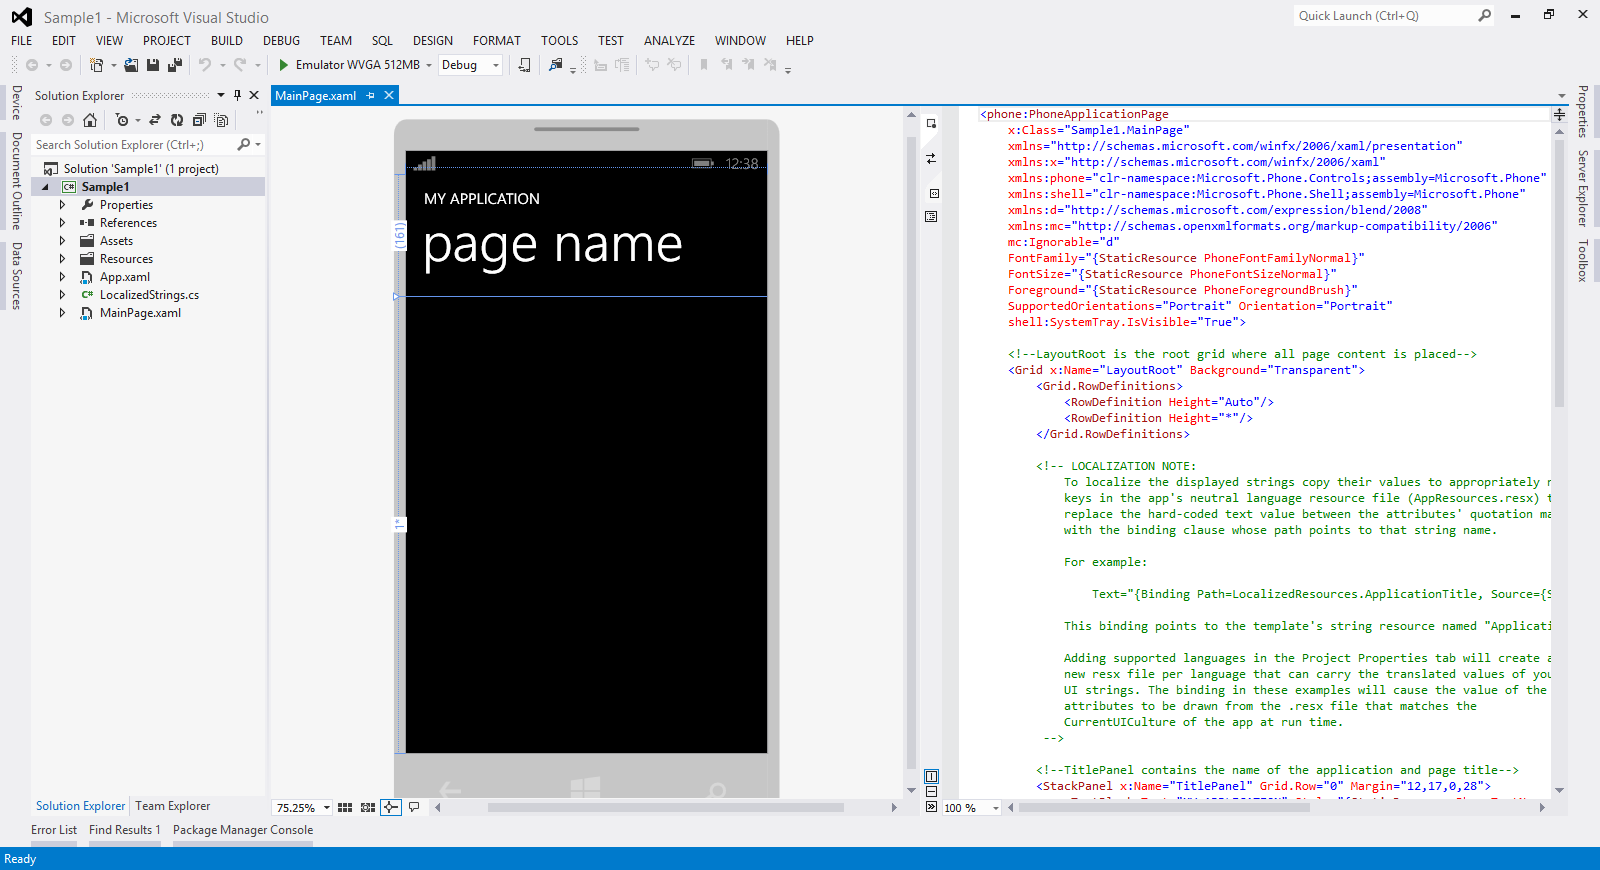Click the pin icon on the MainPage.xaml tab
Image resolution: width=1600 pixels, height=870 pixels.
371,95
